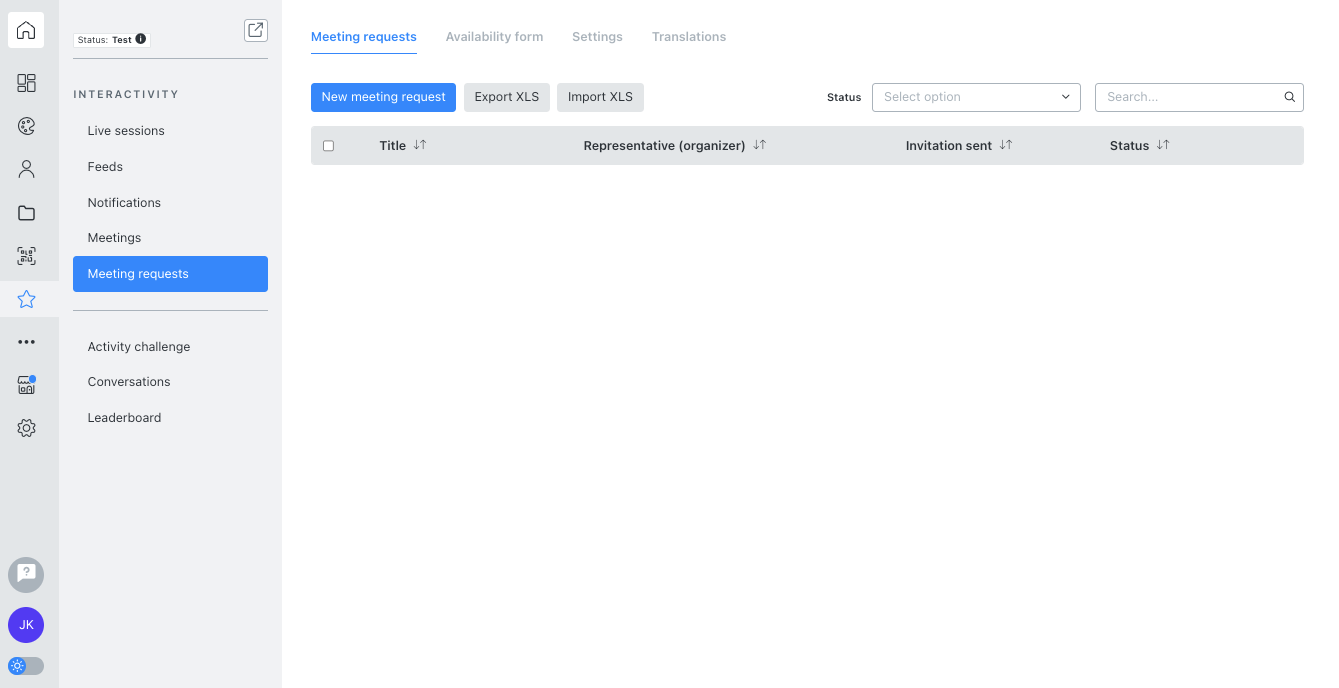Switch to Translations tab
Viewport: 1339px width, 688px height.
click(689, 37)
